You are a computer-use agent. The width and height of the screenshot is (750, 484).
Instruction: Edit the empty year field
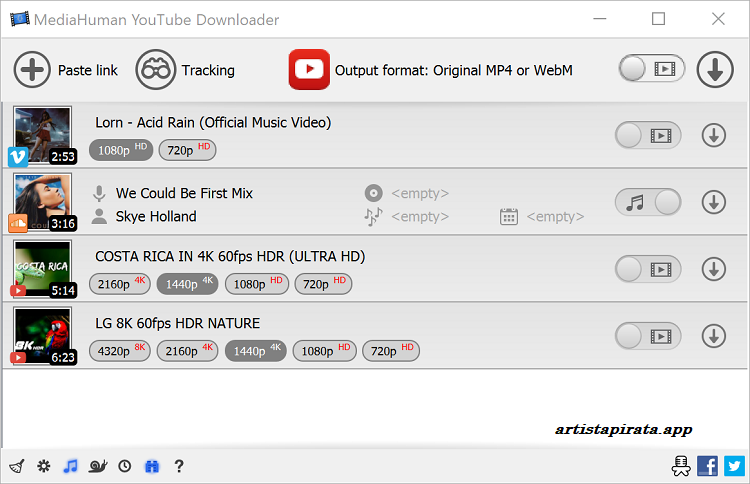click(555, 217)
